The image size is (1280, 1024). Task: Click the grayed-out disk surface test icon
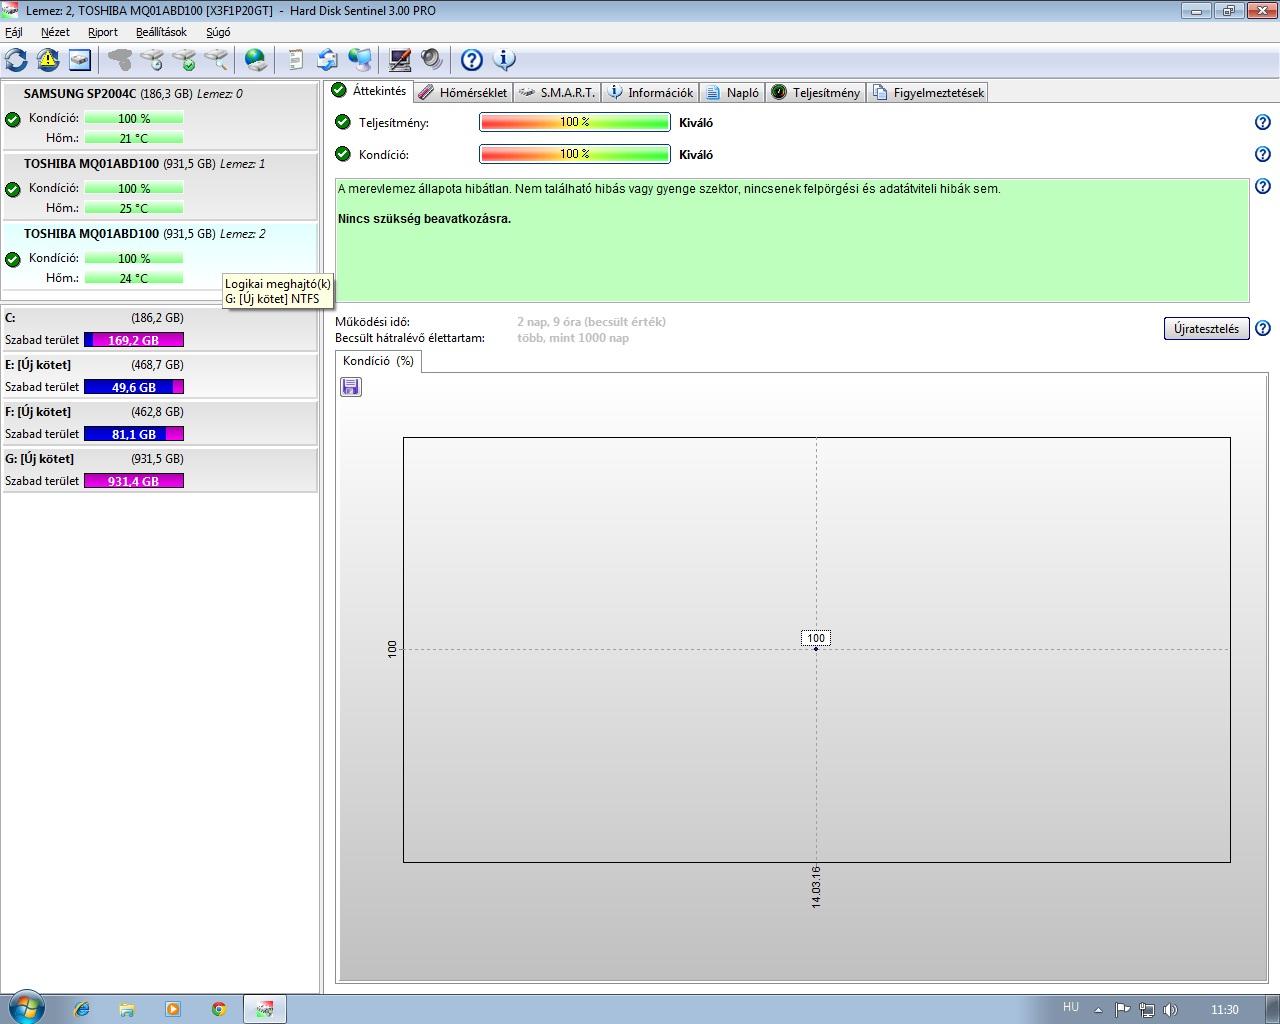(120, 60)
